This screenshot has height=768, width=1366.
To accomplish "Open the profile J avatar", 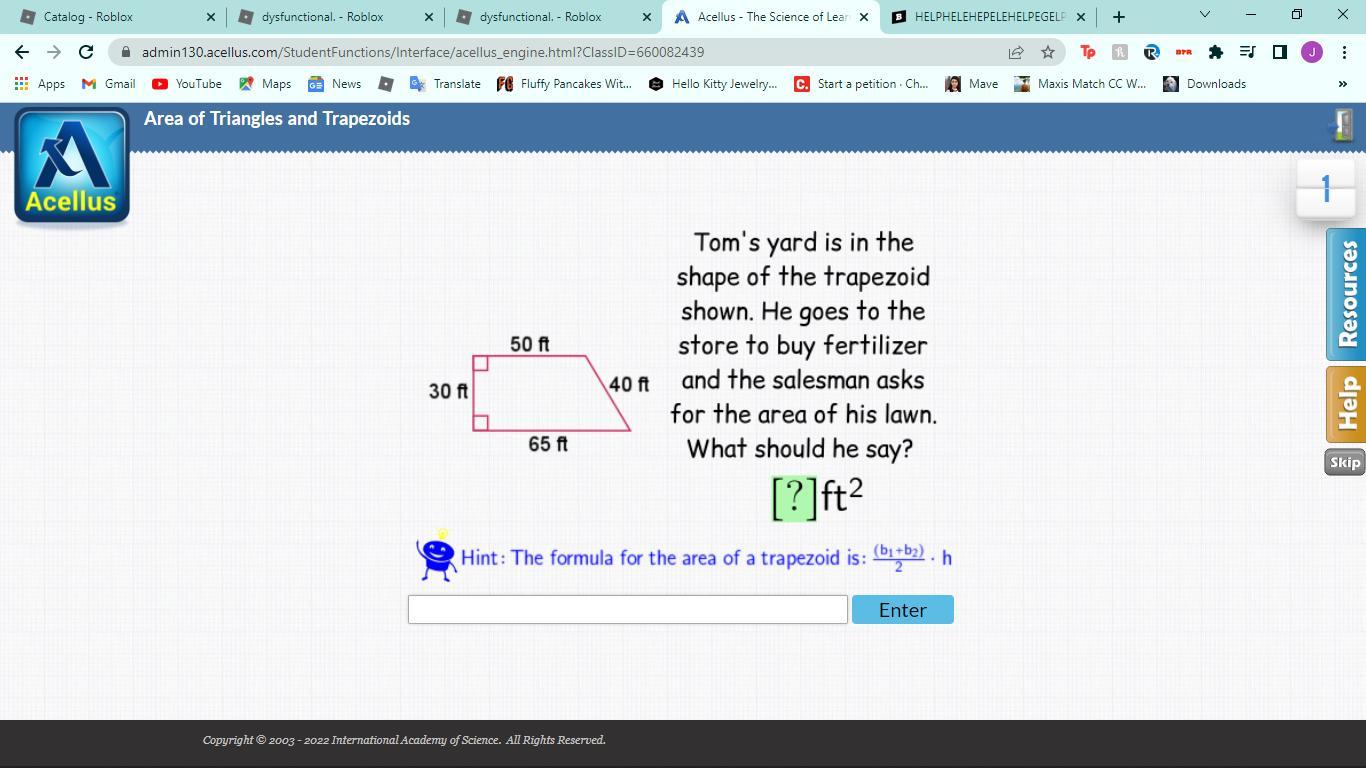I will (1312, 52).
